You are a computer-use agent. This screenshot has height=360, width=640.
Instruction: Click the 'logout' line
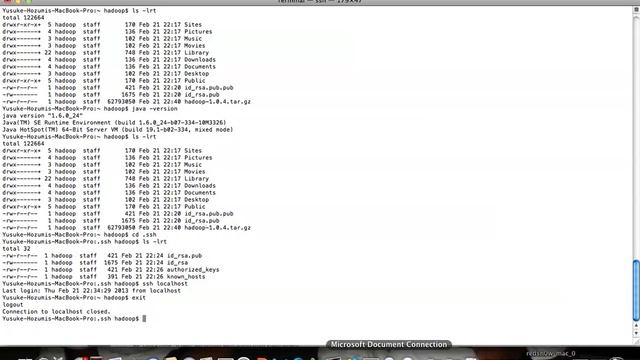tap(13, 304)
